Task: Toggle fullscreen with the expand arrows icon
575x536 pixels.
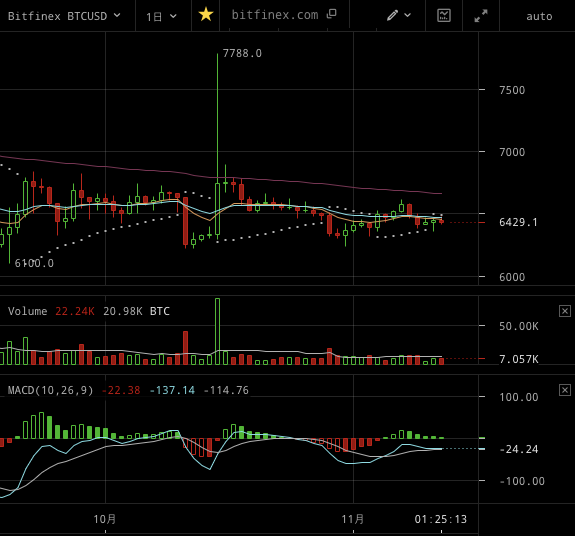Action: pyautogui.click(x=481, y=16)
